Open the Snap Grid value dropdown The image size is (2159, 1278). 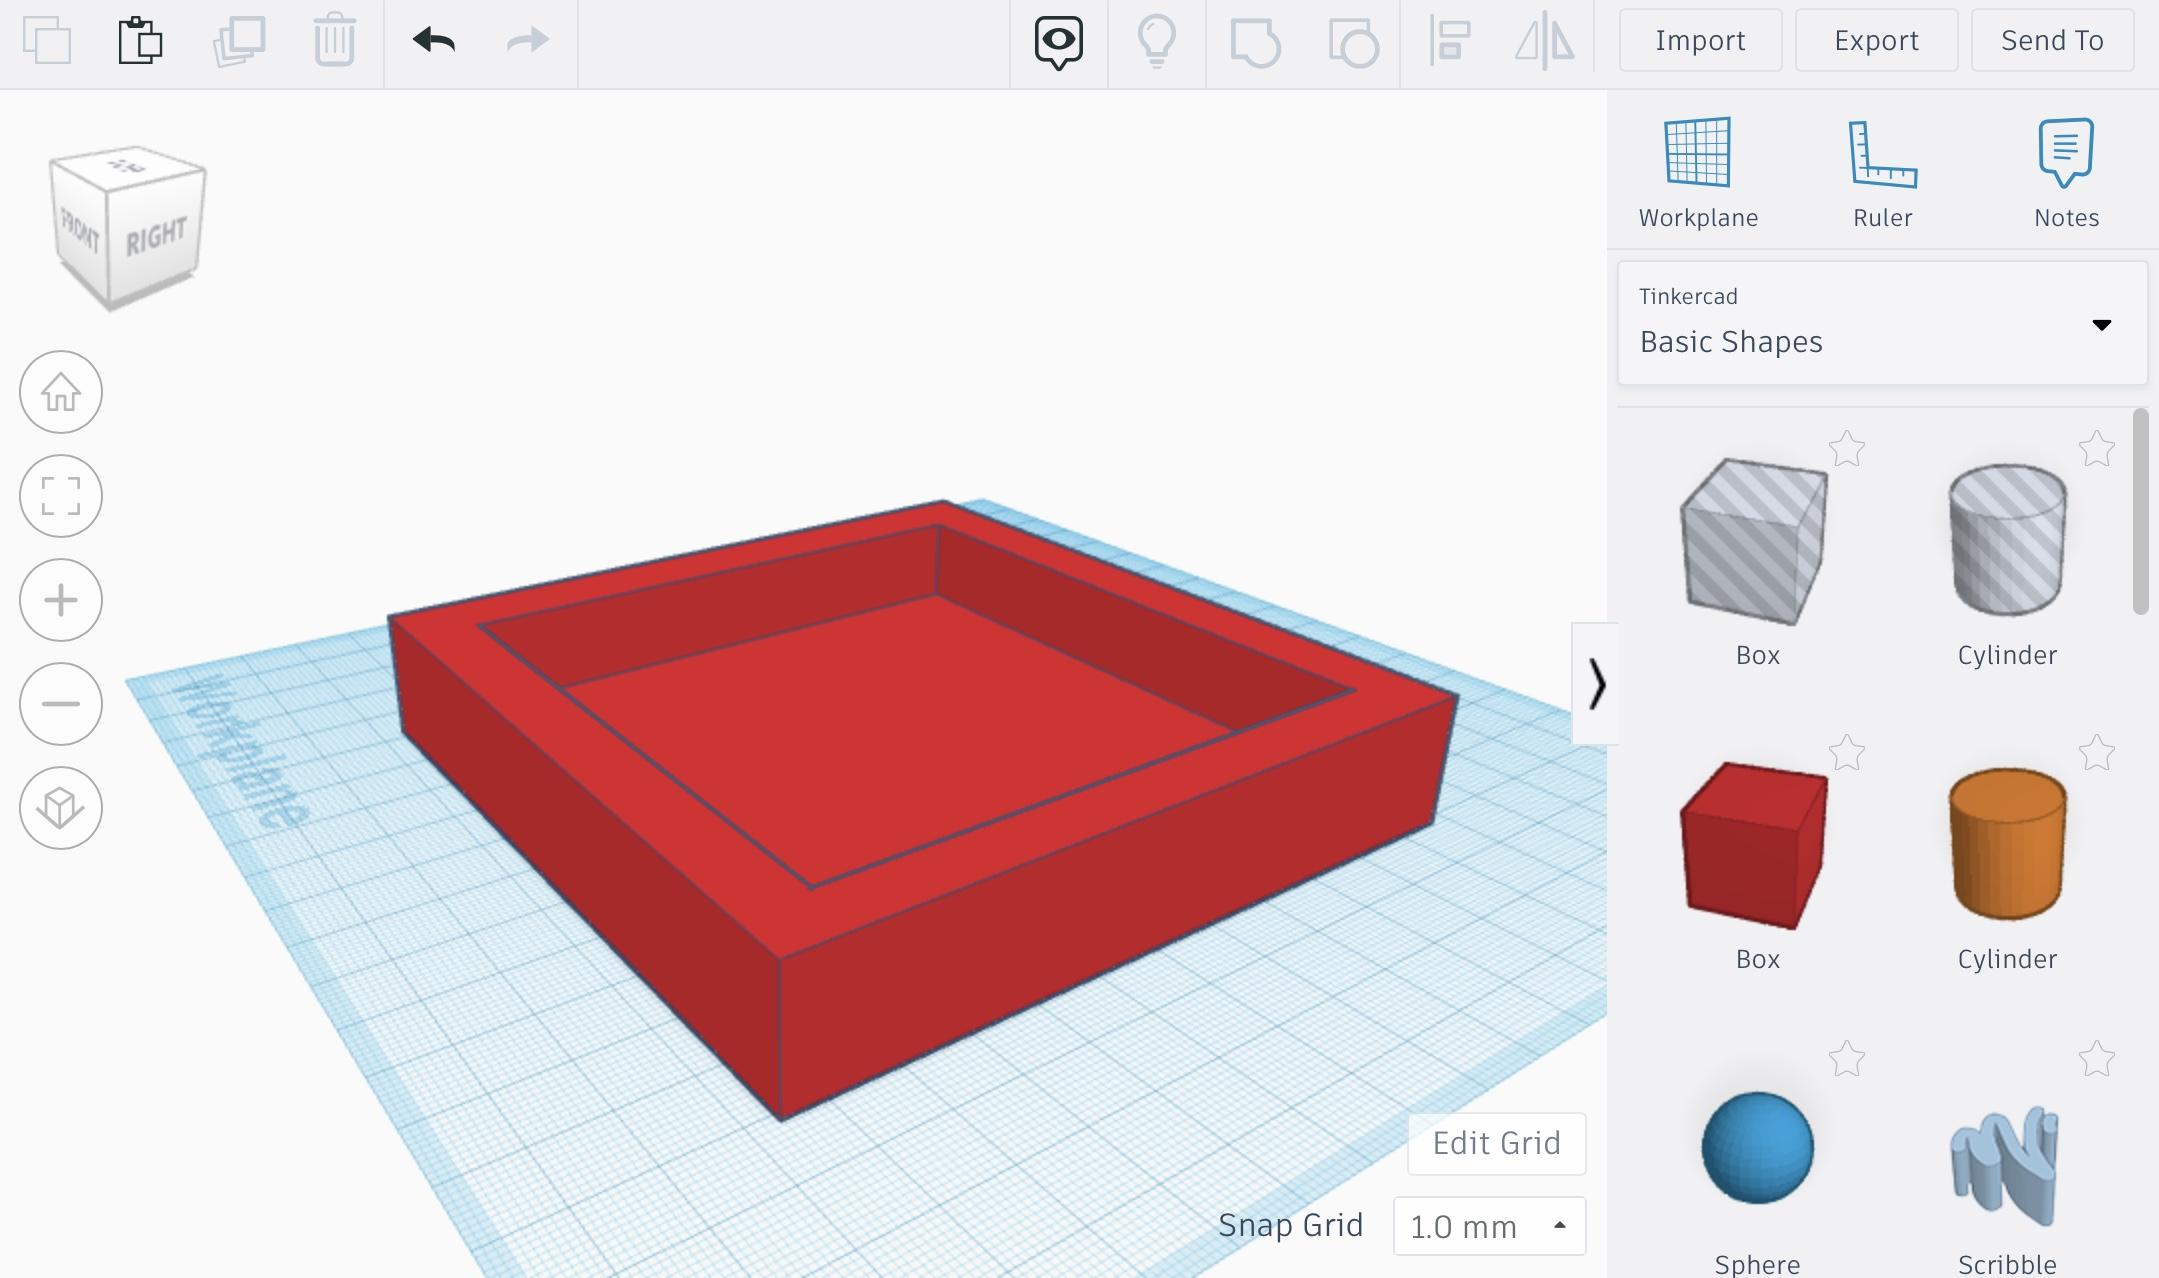coord(1489,1226)
